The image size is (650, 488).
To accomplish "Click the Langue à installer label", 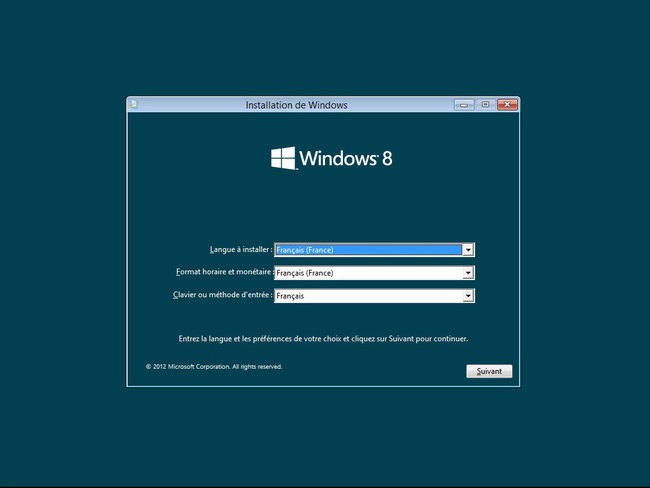I will click(241, 250).
